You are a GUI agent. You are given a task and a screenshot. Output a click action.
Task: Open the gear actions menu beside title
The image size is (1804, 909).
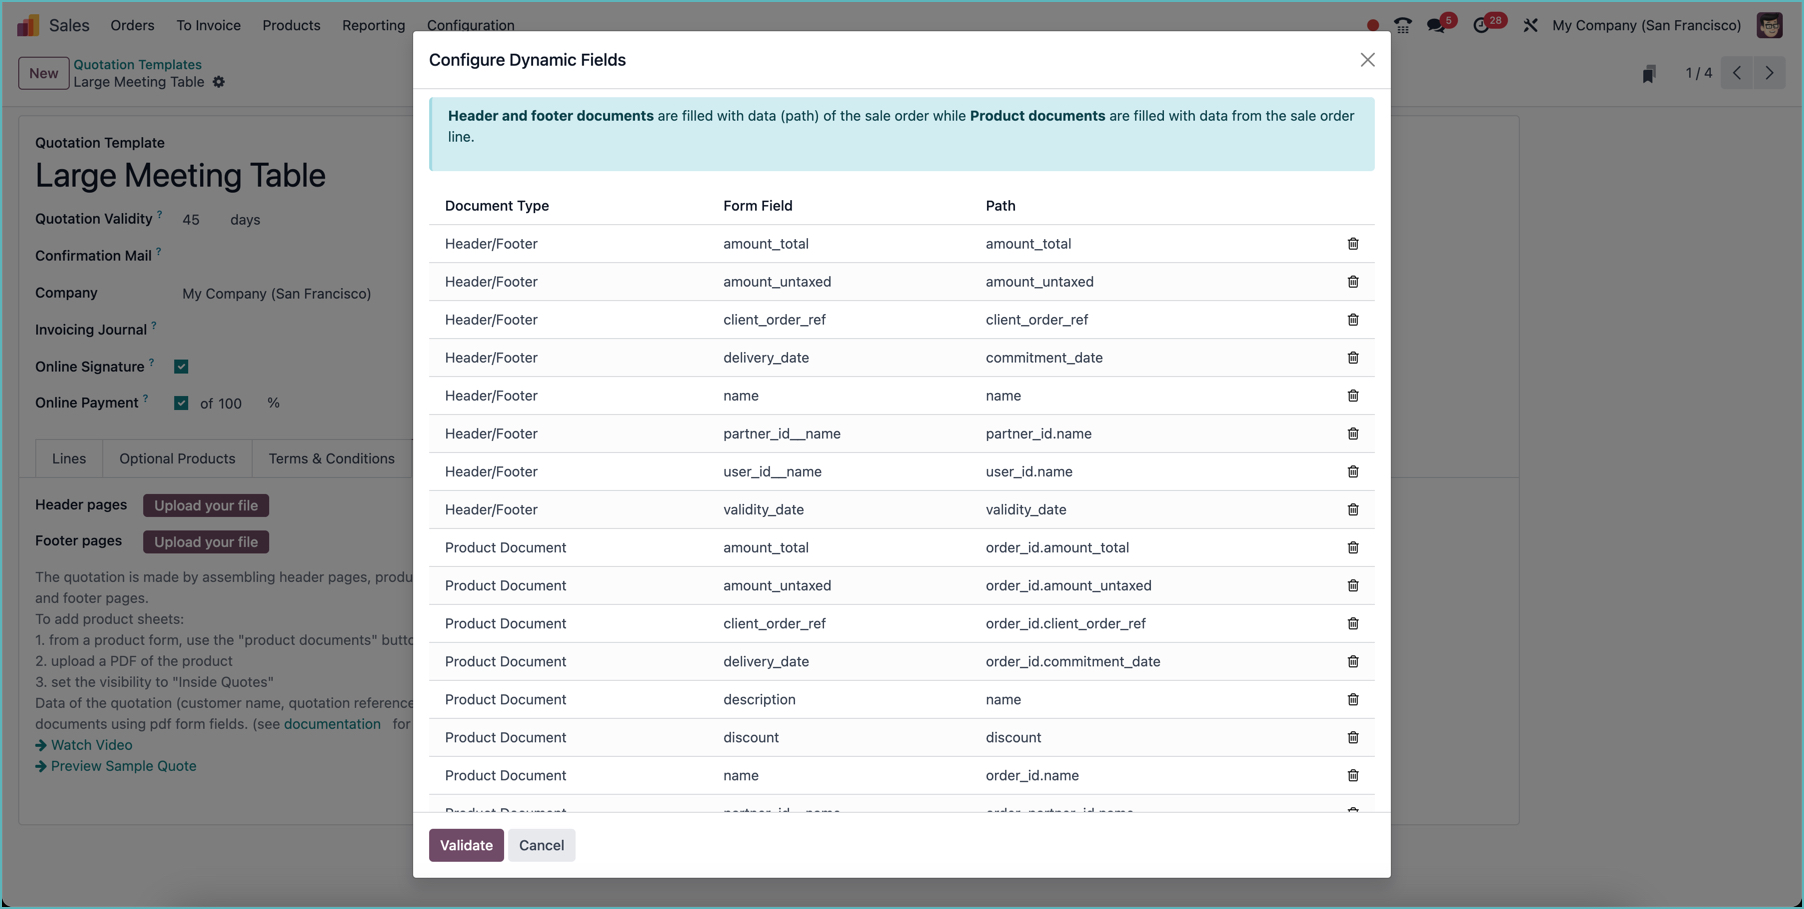(219, 82)
